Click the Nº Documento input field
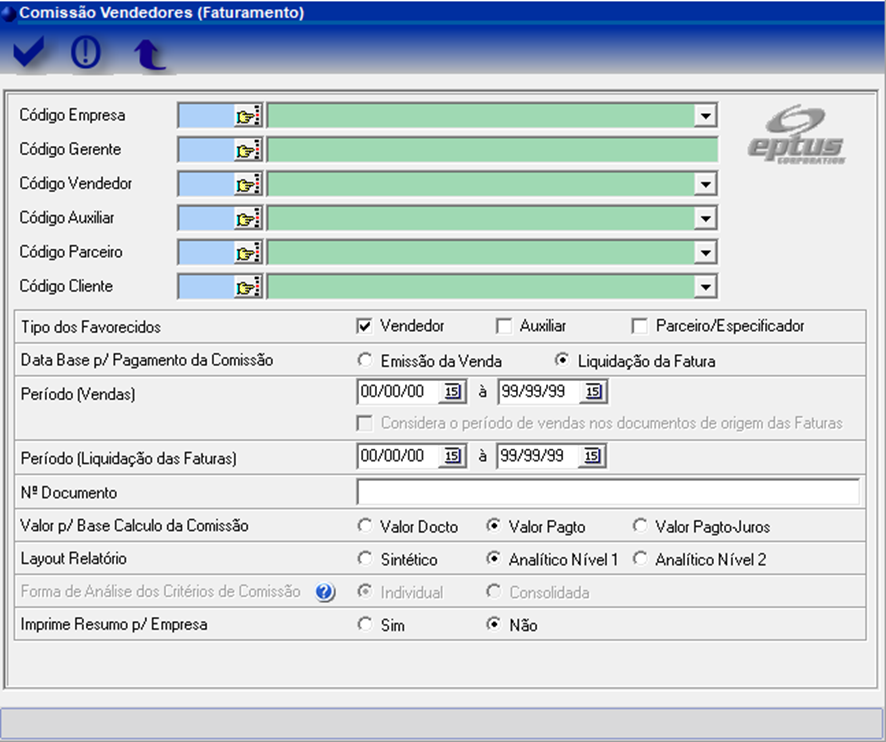 607,493
